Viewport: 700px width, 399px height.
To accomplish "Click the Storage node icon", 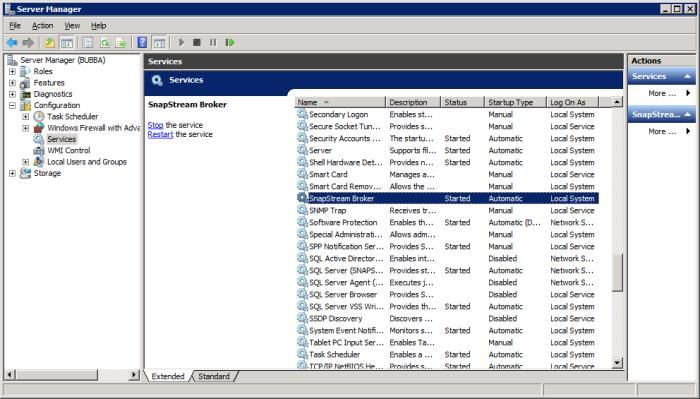I will 25,173.
